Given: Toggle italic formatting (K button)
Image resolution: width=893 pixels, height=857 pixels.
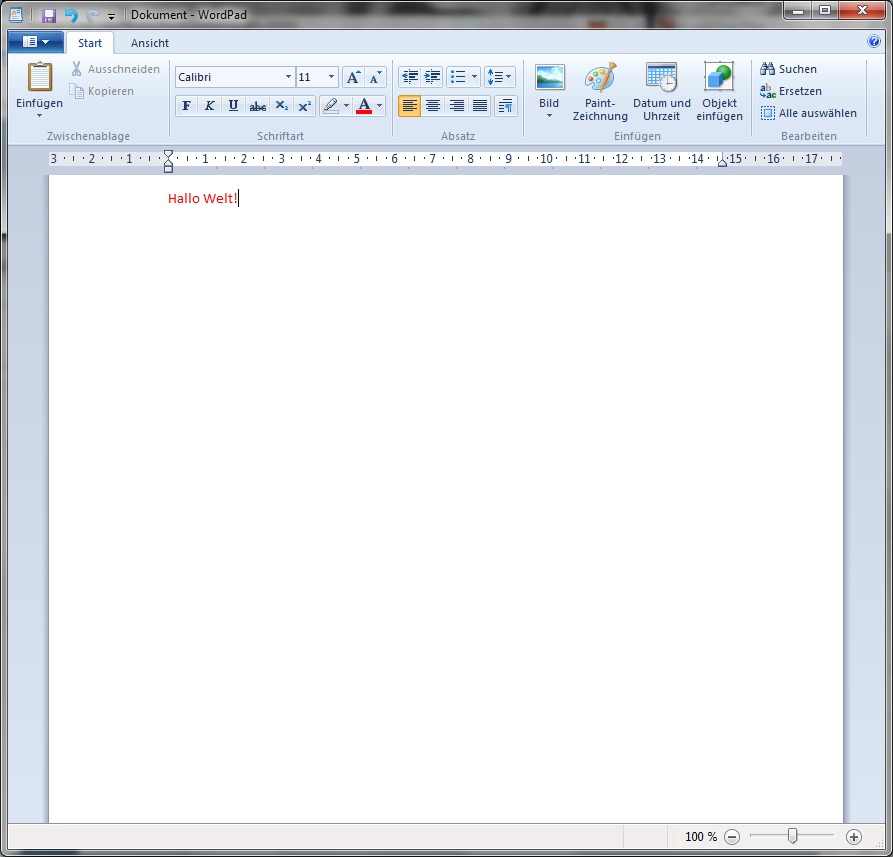Looking at the screenshot, I should (210, 106).
